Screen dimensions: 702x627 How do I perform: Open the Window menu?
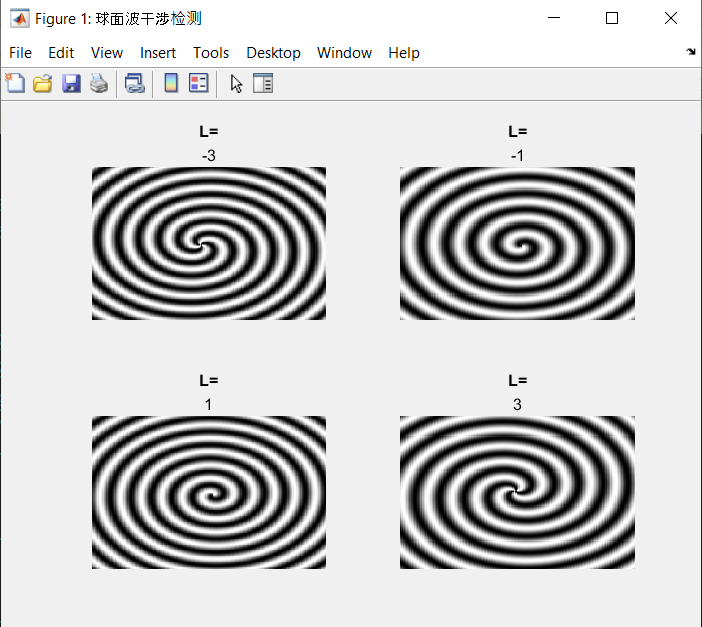345,53
